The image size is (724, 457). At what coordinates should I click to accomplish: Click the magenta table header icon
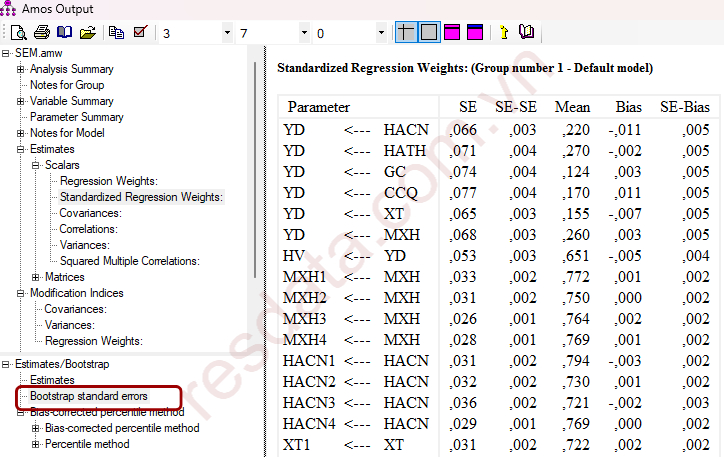point(452,33)
